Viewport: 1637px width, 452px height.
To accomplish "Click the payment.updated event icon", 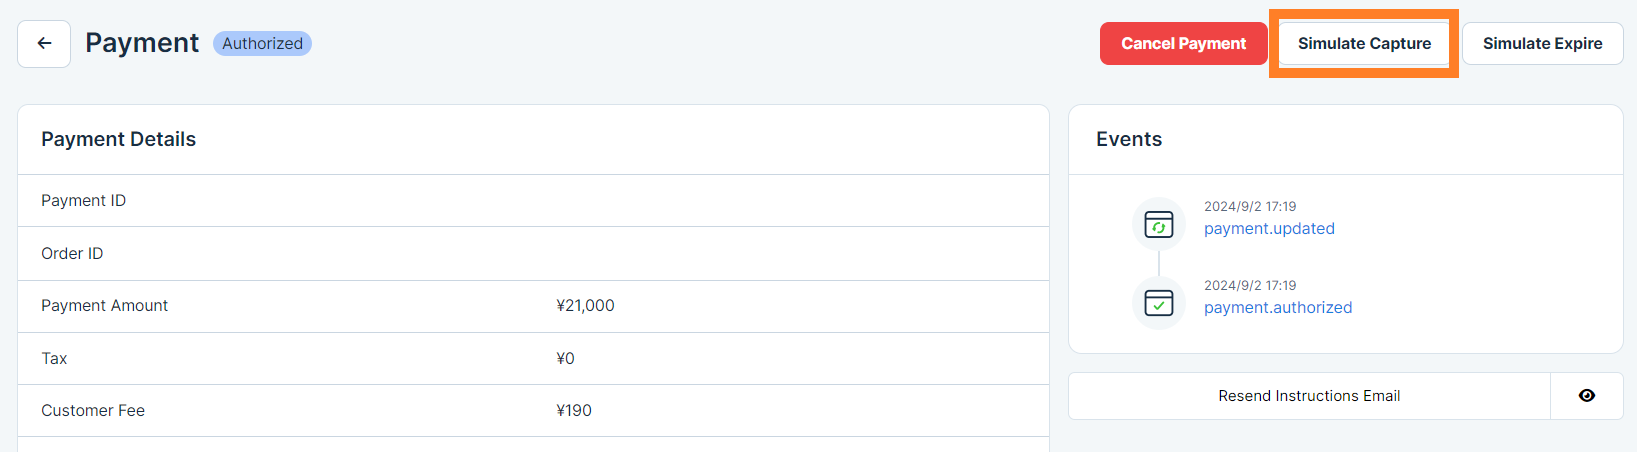I will 1159,224.
